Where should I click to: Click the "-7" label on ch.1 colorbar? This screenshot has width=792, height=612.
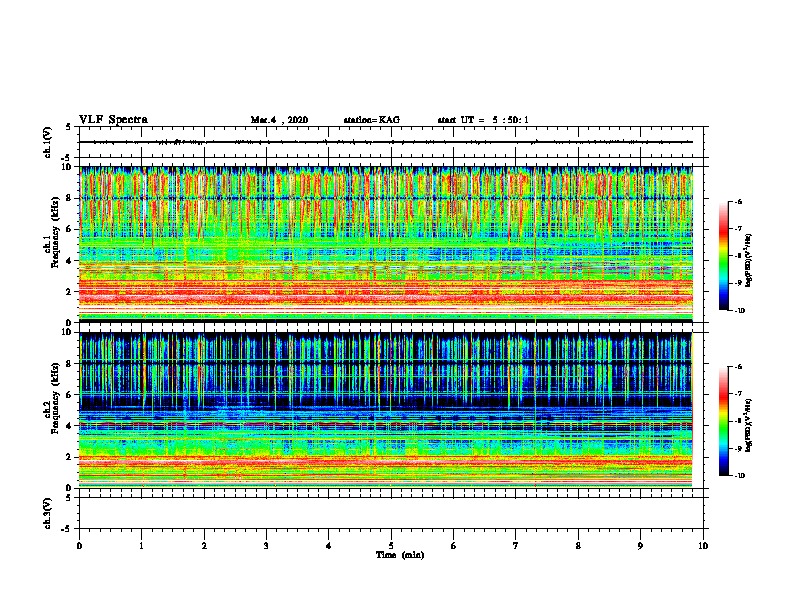tap(738, 229)
